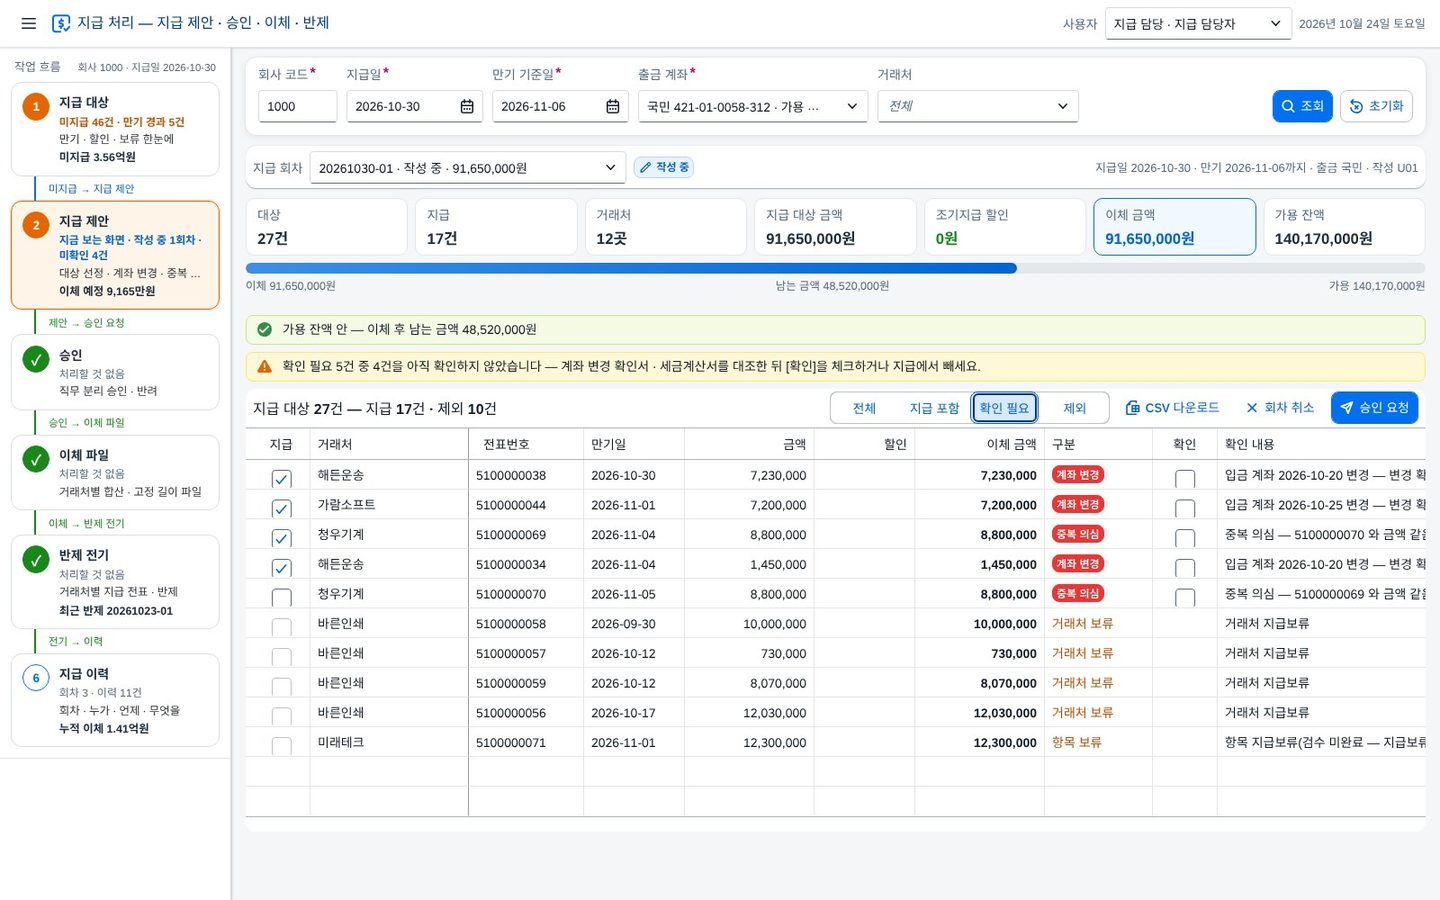Expand the 지급 회차 selector
Image resolution: width=1440 pixels, height=900 pixels.
click(x=468, y=168)
